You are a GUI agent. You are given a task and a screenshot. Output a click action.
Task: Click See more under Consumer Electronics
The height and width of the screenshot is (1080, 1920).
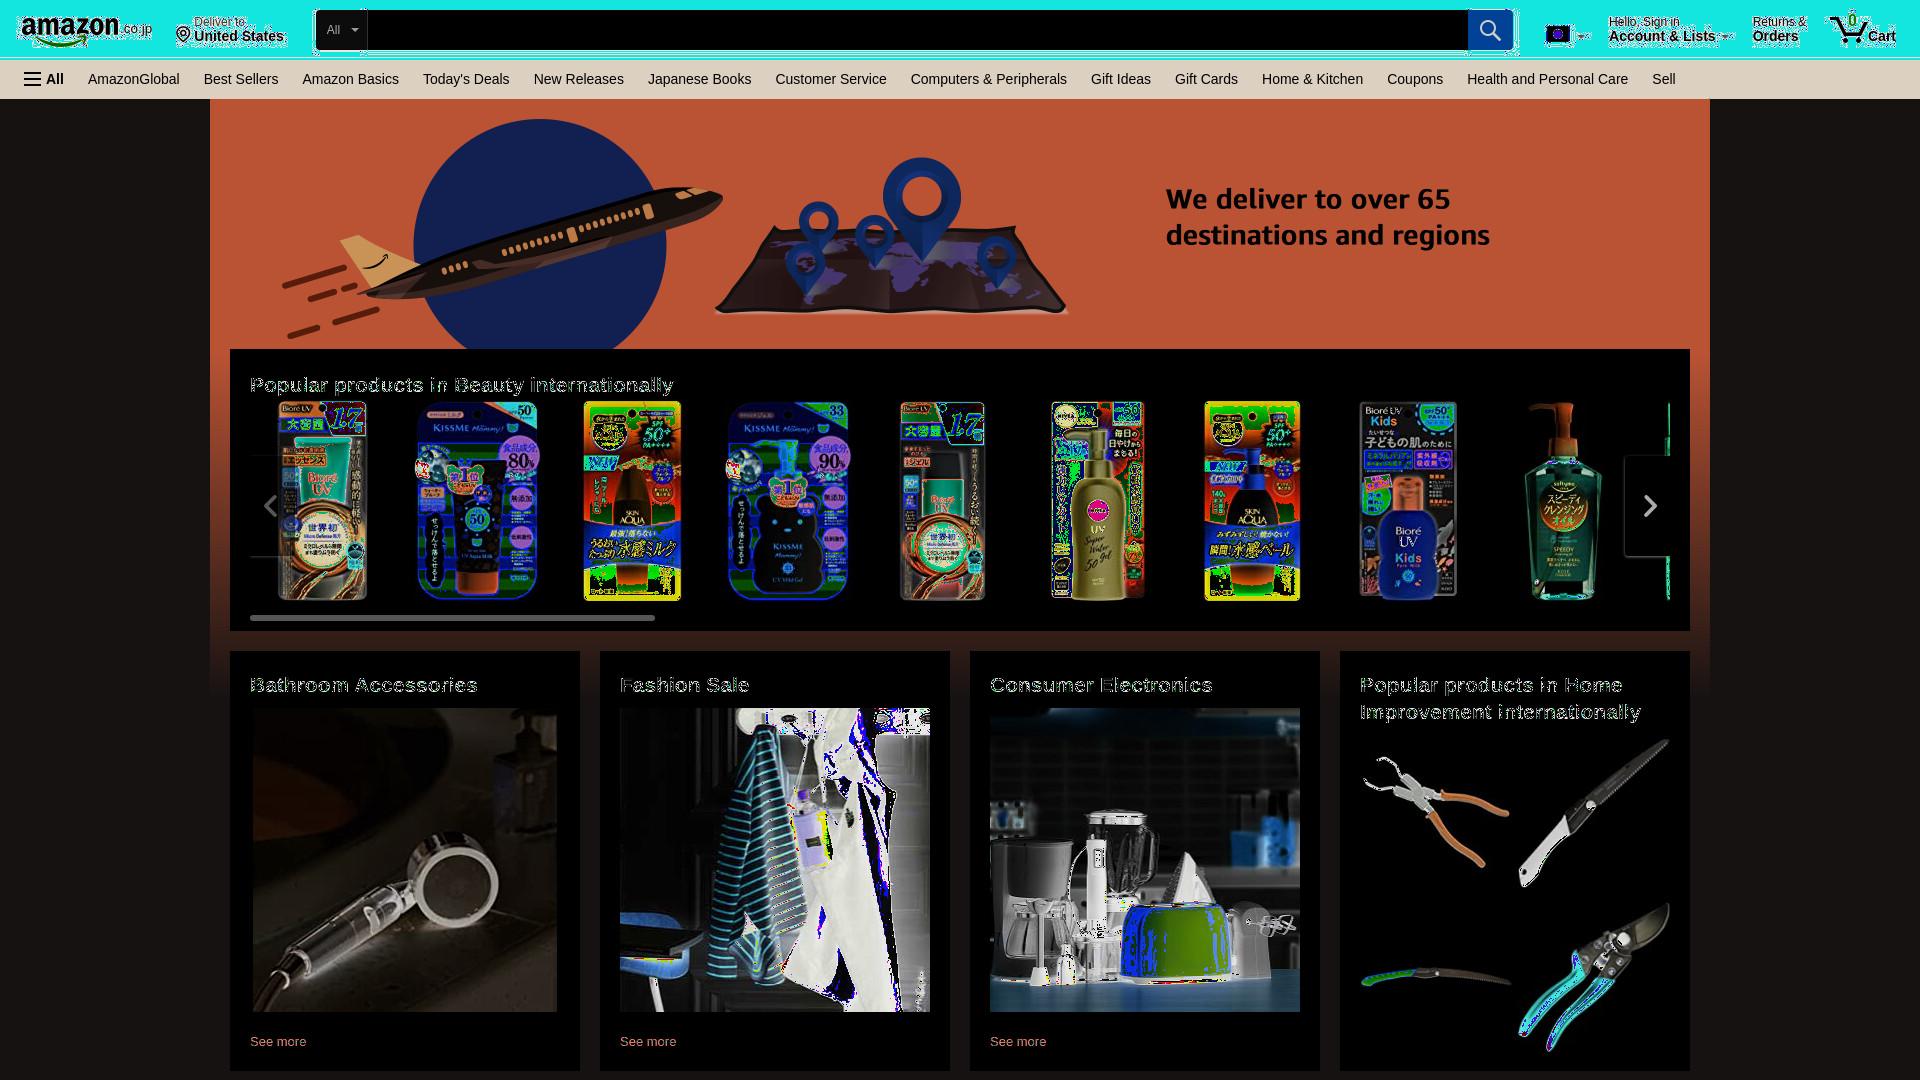pos(1018,1041)
